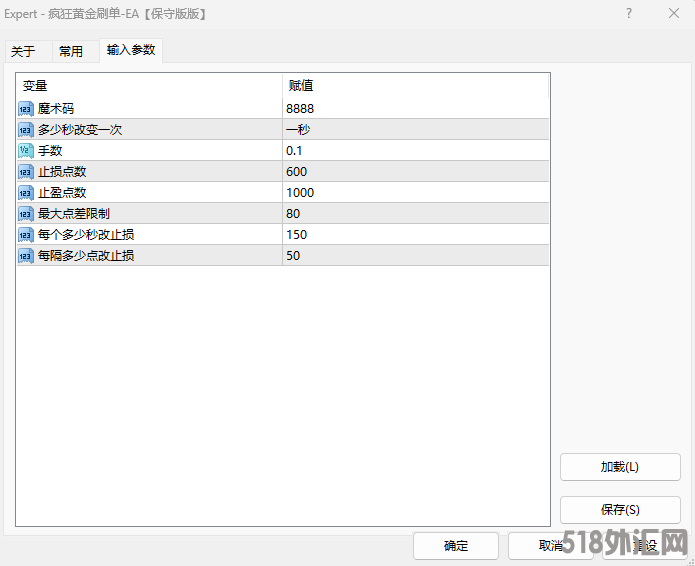Open the help question mark button

pyautogui.click(x=629, y=14)
